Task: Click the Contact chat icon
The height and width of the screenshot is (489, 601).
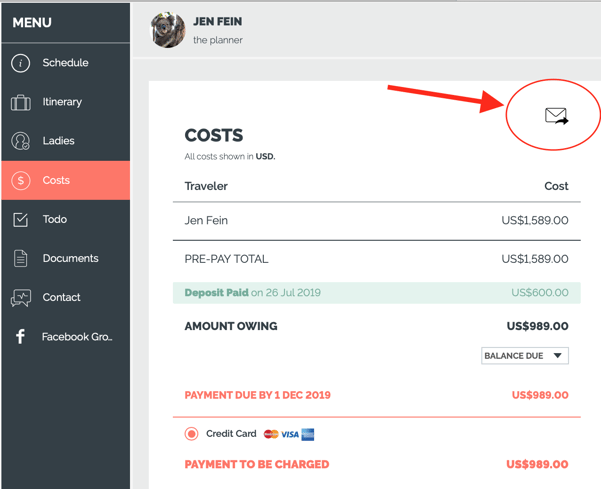Action: [21, 298]
